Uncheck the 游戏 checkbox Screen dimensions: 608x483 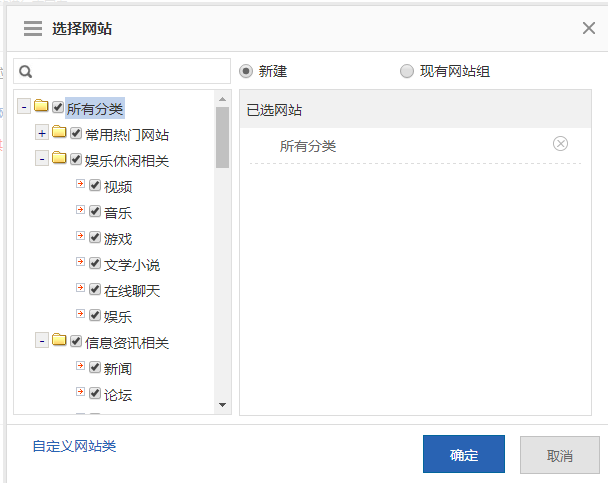tap(95, 237)
